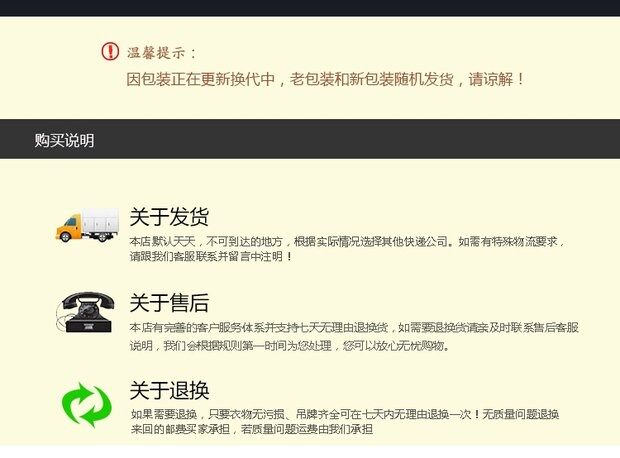
Task: Click the red exclamation warning icon
Action: 110,51
